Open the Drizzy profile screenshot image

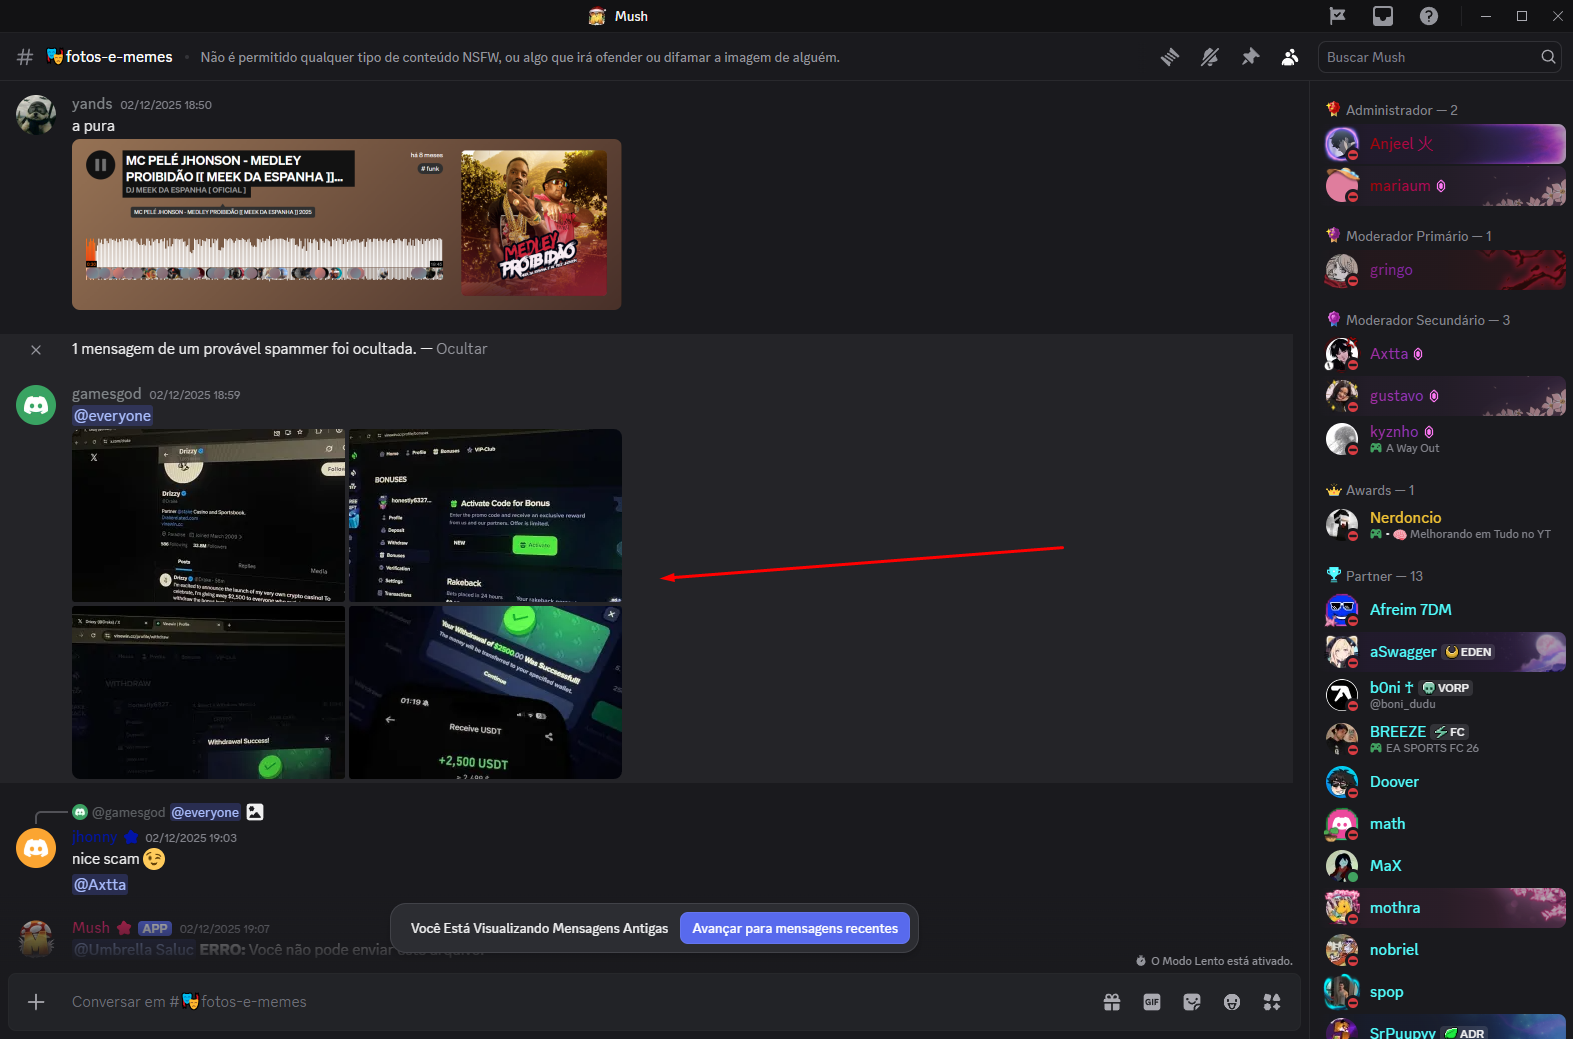208,516
